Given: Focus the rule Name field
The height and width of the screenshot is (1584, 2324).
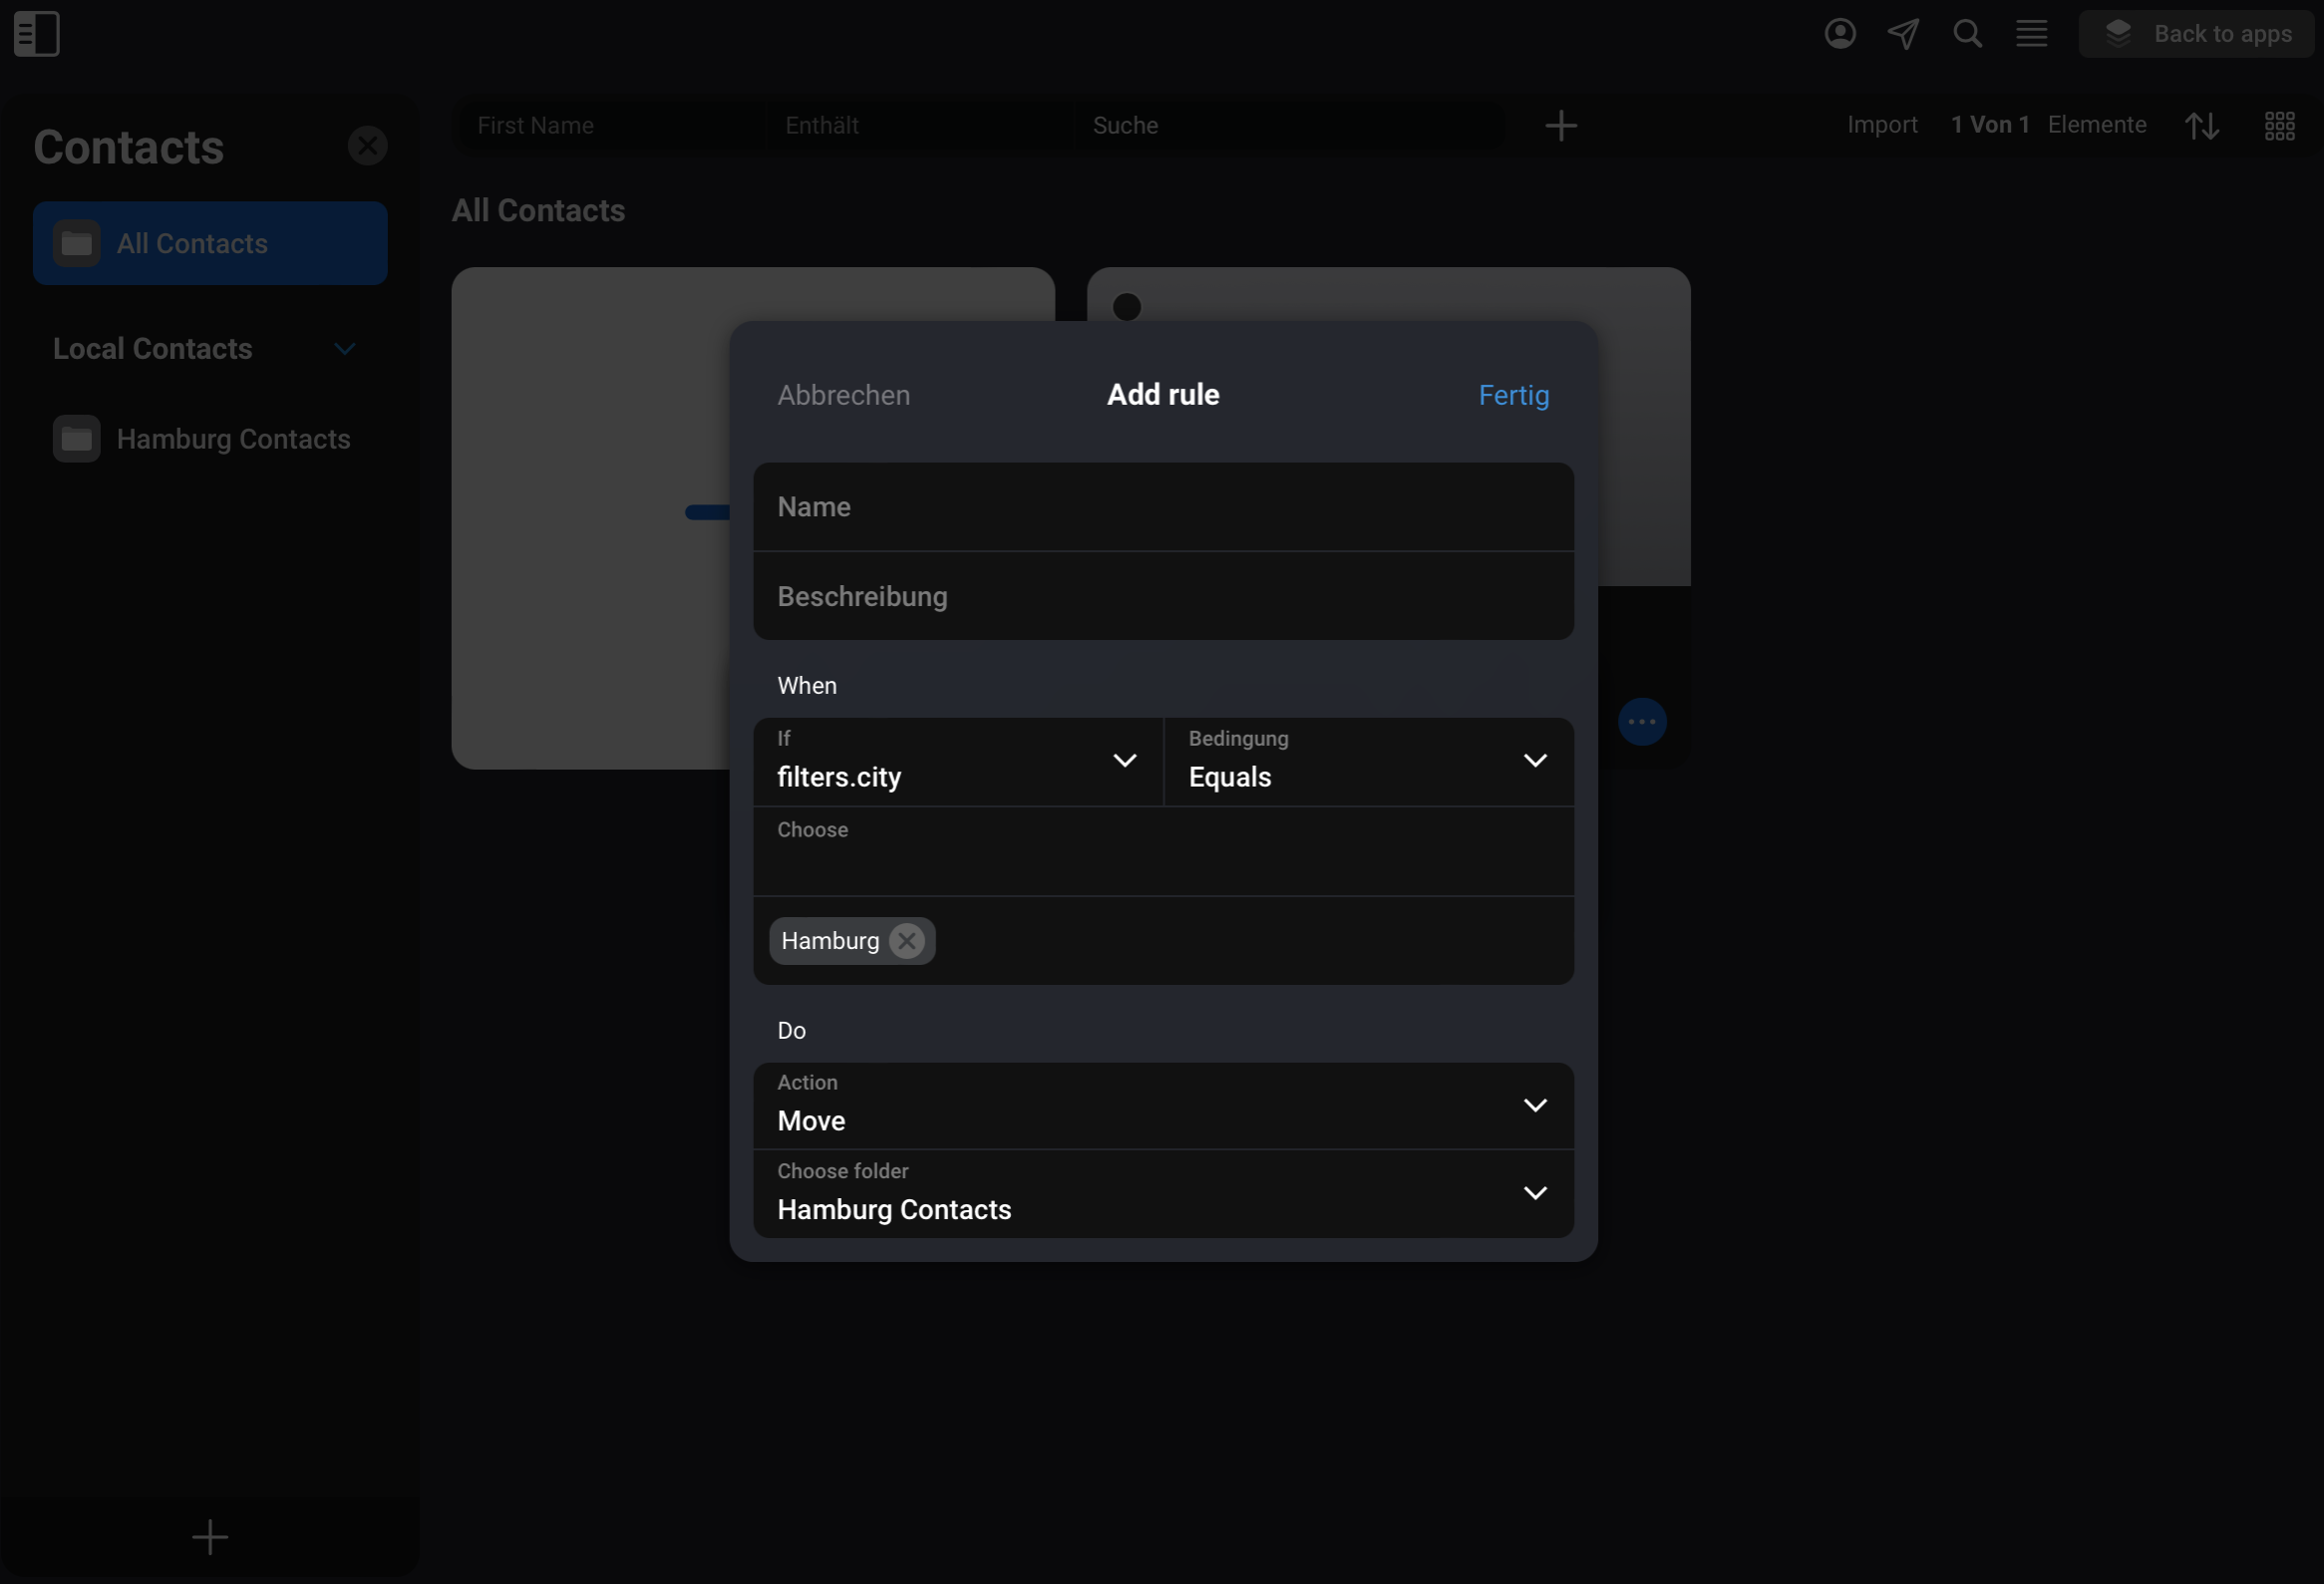Looking at the screenshot, I should 1163,507.
